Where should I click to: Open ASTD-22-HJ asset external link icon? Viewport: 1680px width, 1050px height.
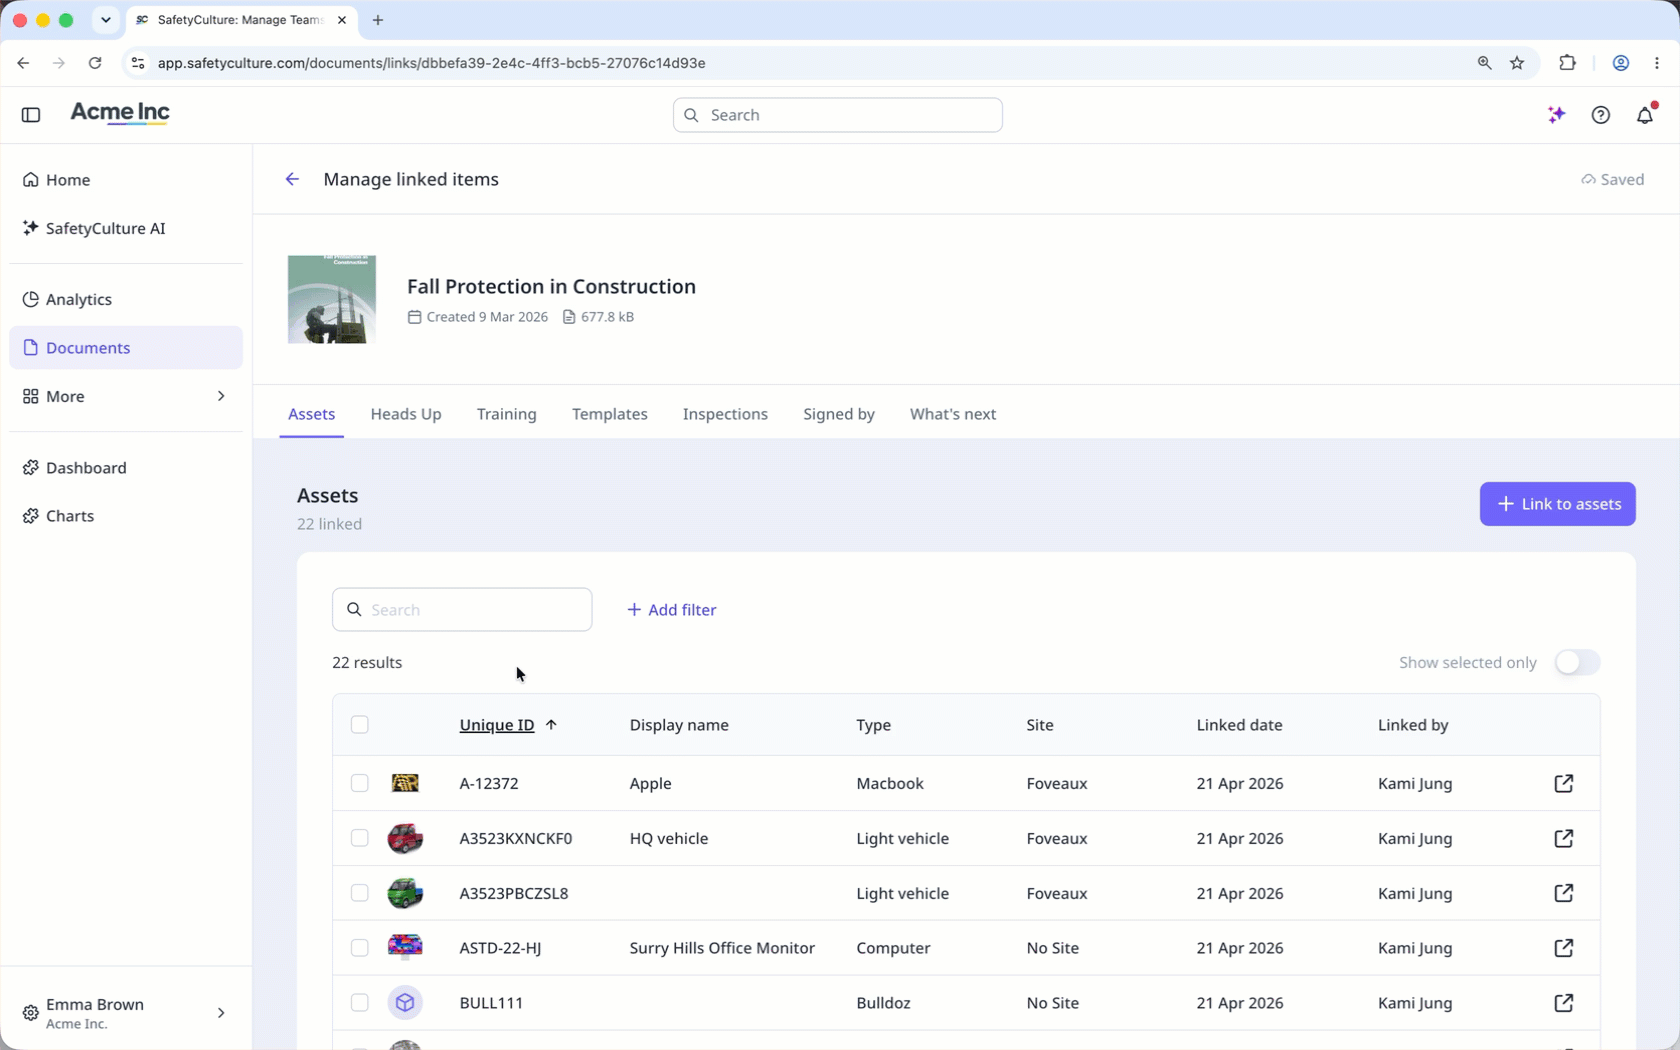pos(1564,948)
